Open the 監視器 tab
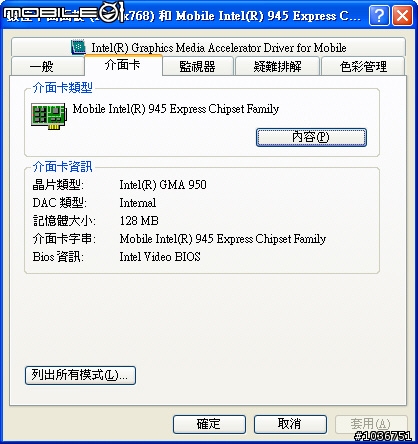Viewport: 418px width, 444px height. 197,66
